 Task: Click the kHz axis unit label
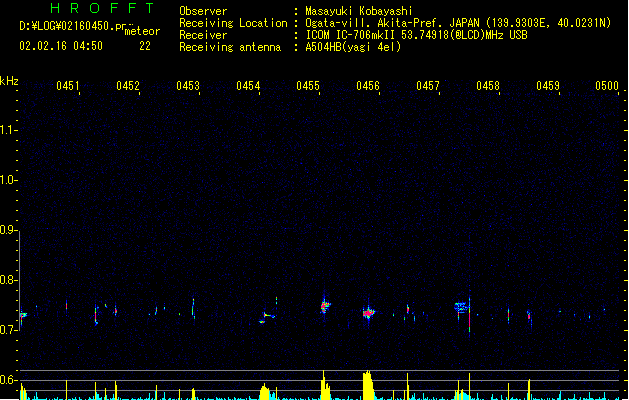pos(9,81)
